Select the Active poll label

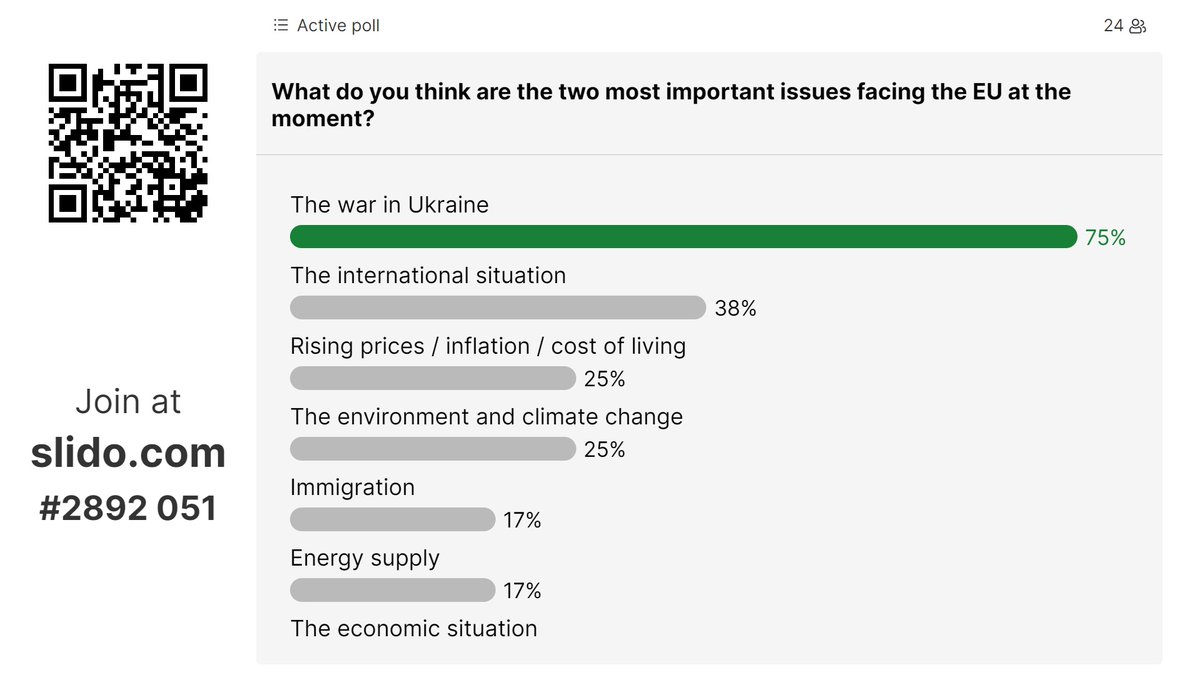tap(338, 25)
